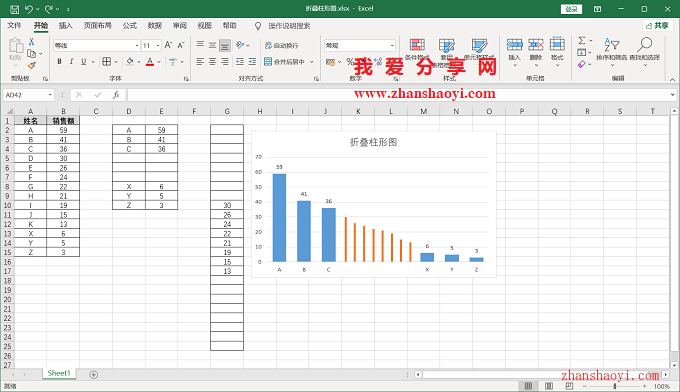Viewport: 680px width, 392px height.
Task: Apply fill color with paint bucket icon
Action: 130,62
